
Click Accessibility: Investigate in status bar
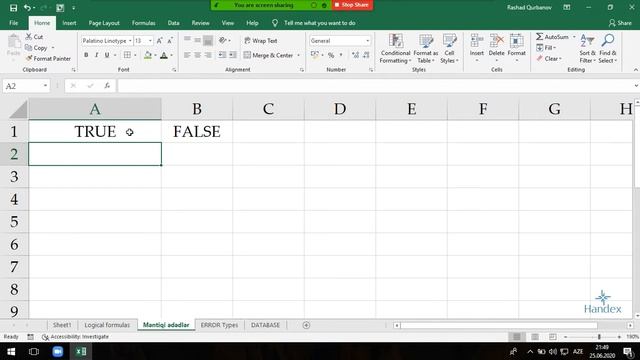point(75,337)
